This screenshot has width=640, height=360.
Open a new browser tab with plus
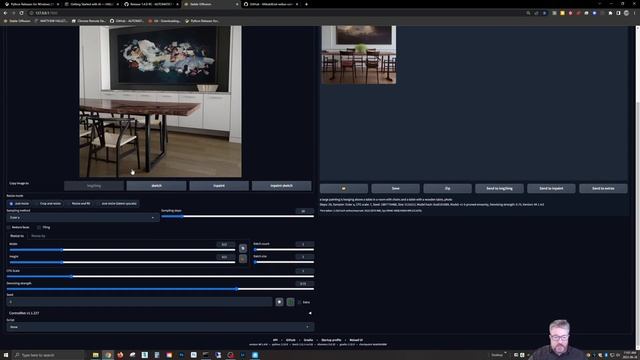point(307,4)
